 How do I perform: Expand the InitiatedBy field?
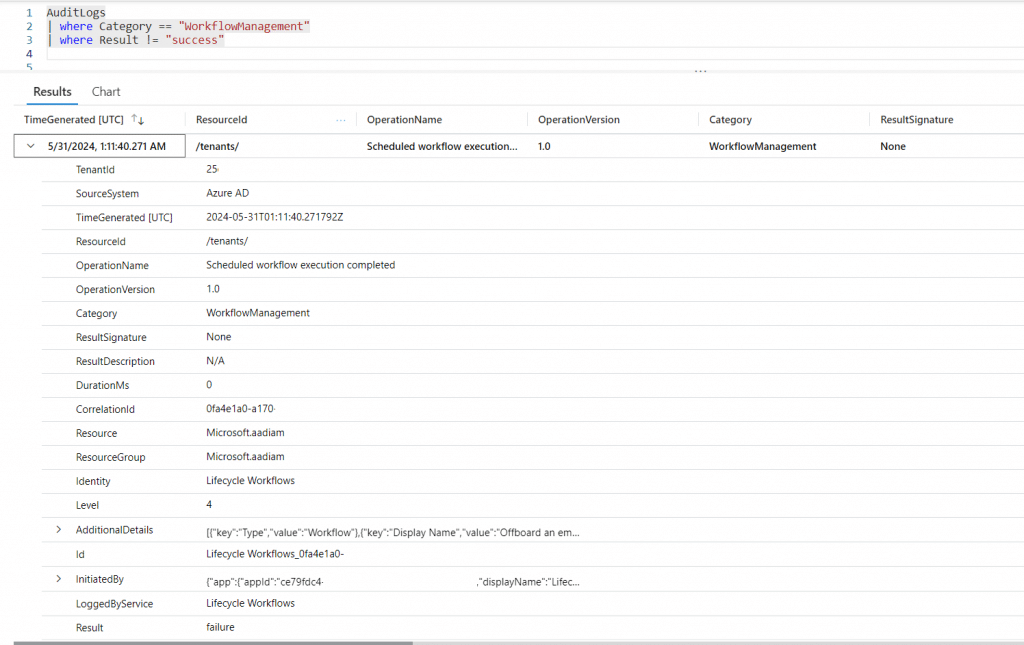click(x=59, y=579)
